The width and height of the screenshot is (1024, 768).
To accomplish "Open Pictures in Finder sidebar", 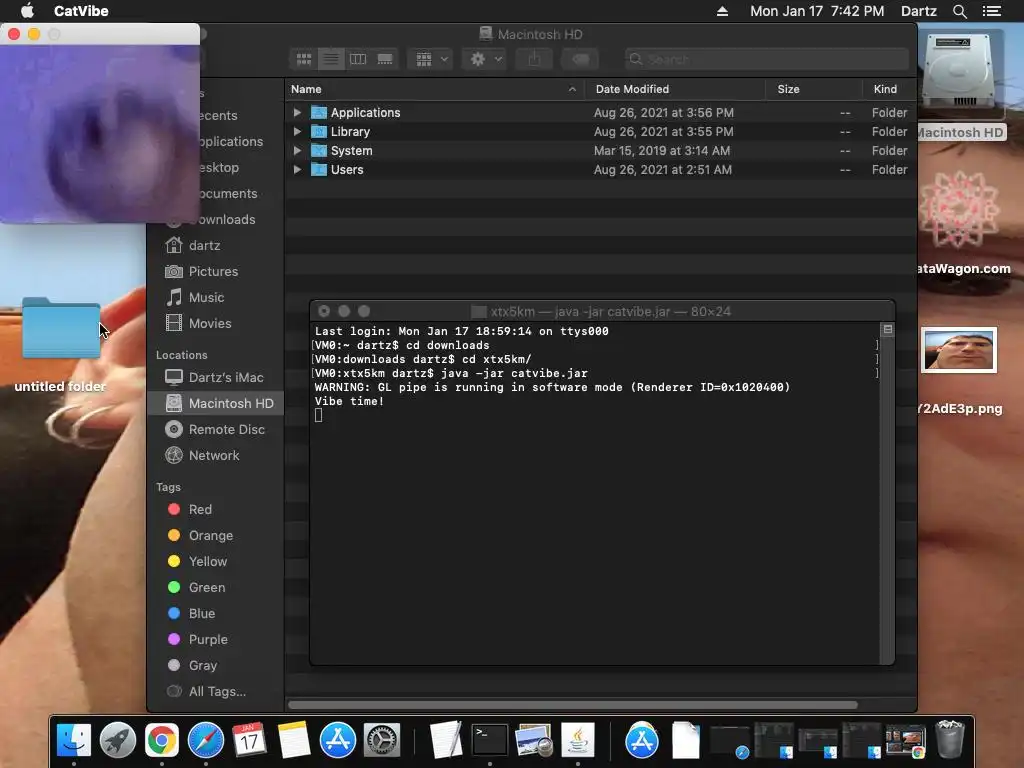I will (213, 272).
